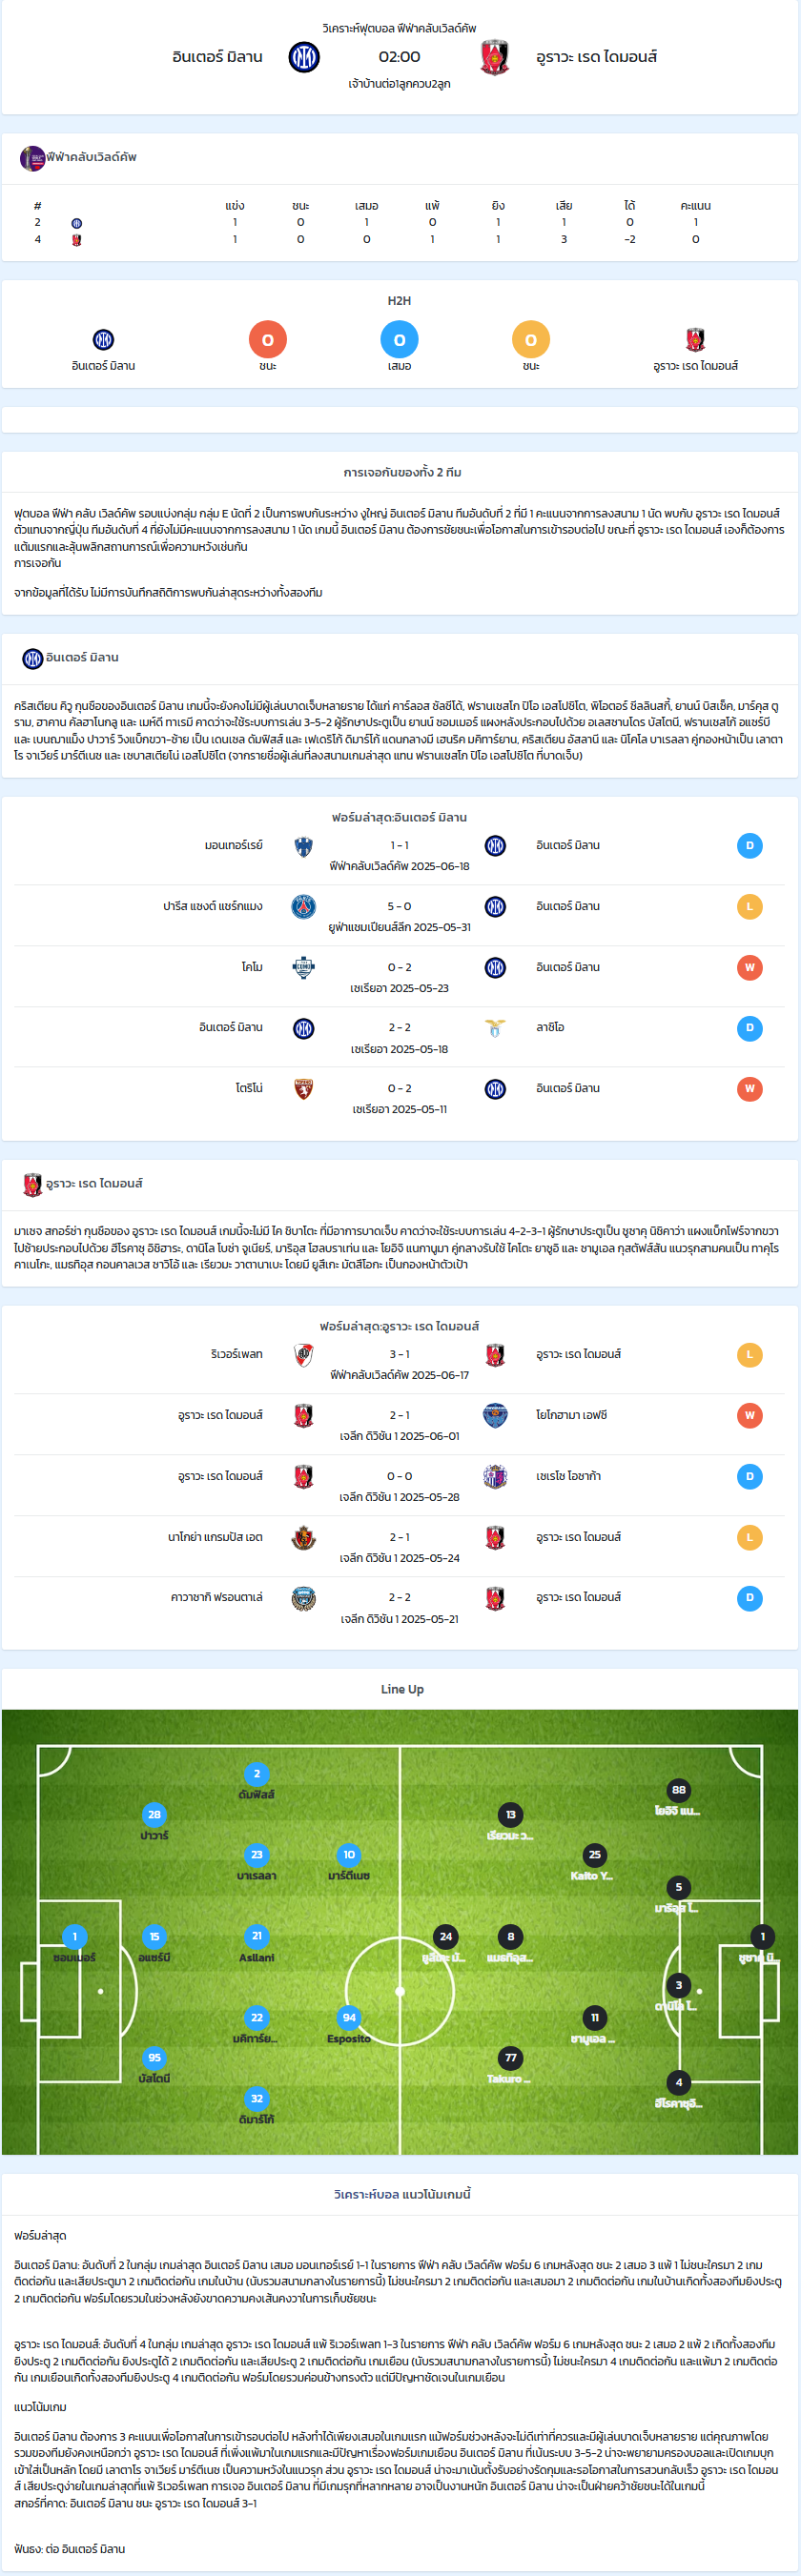Open the FIFA Club World Cup league logo
Viewport: 801px width, 2576px height.
(33, 158)
